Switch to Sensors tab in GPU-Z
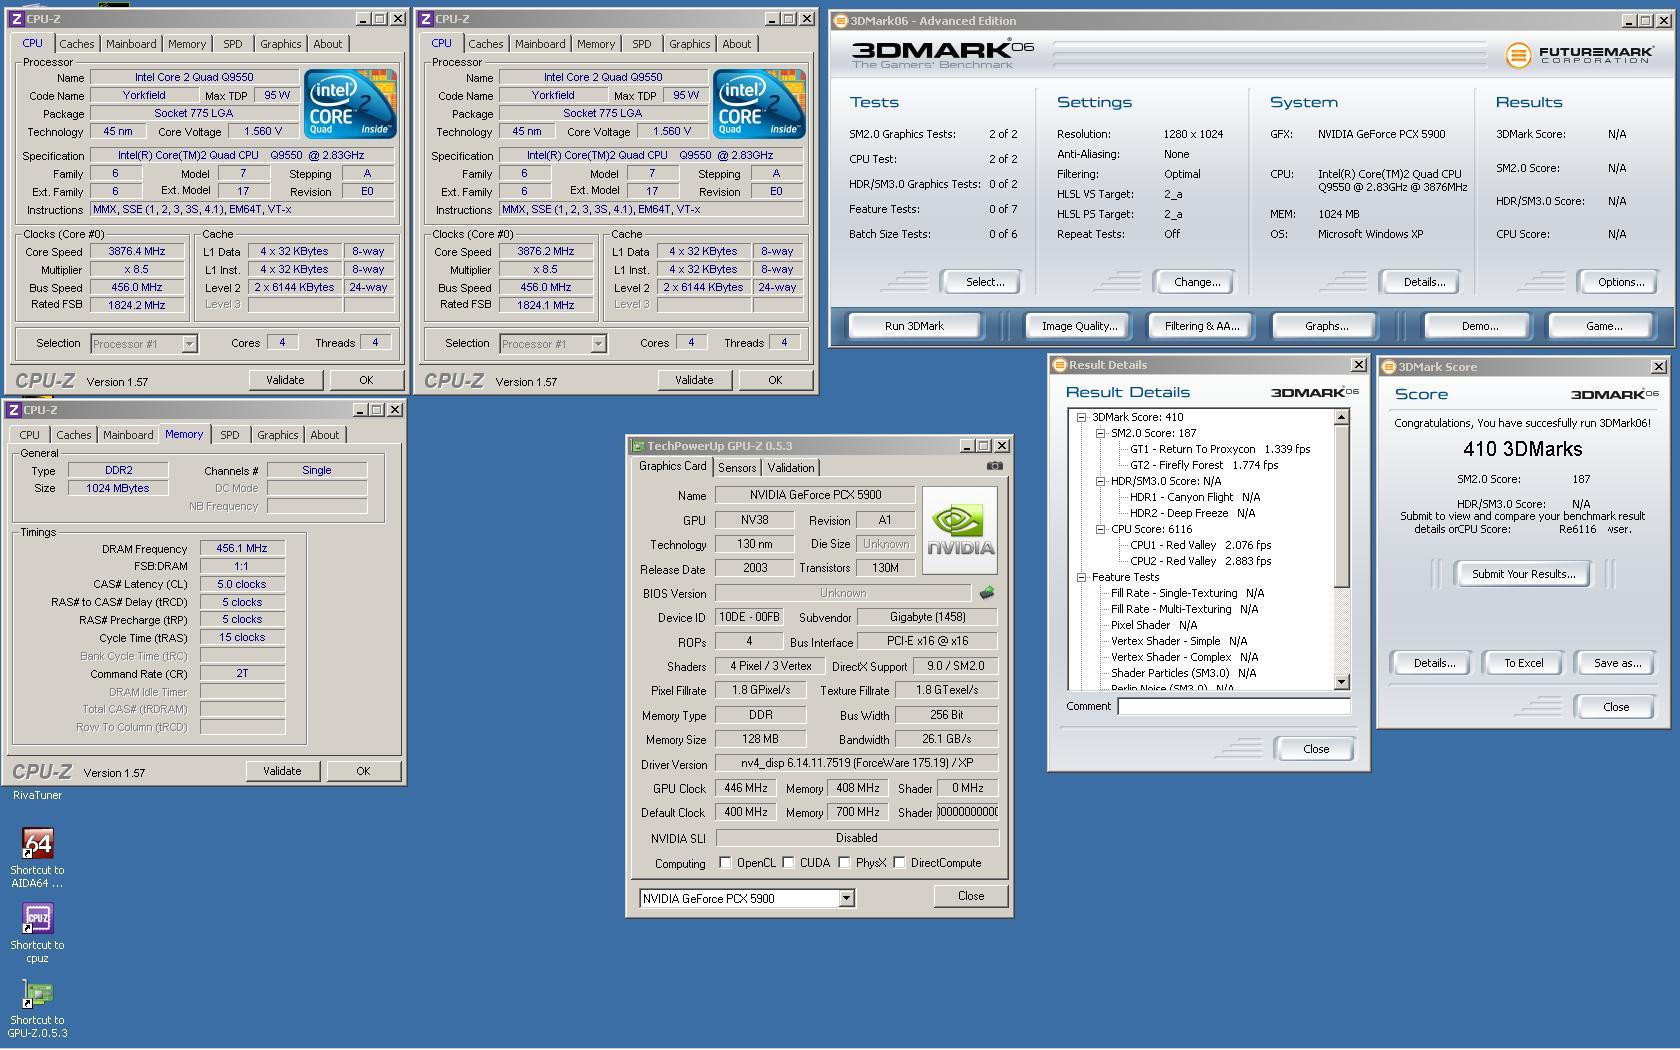Image resolution: width=1680 pixels, height=1050 pixels. (x=737, y=468)
